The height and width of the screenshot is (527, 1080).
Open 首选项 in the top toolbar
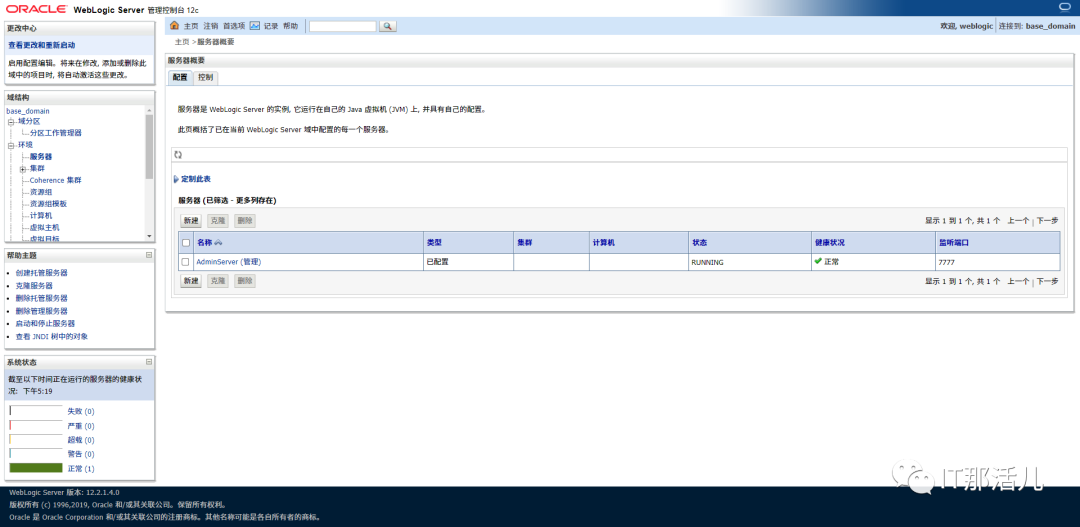click(234, 26)
